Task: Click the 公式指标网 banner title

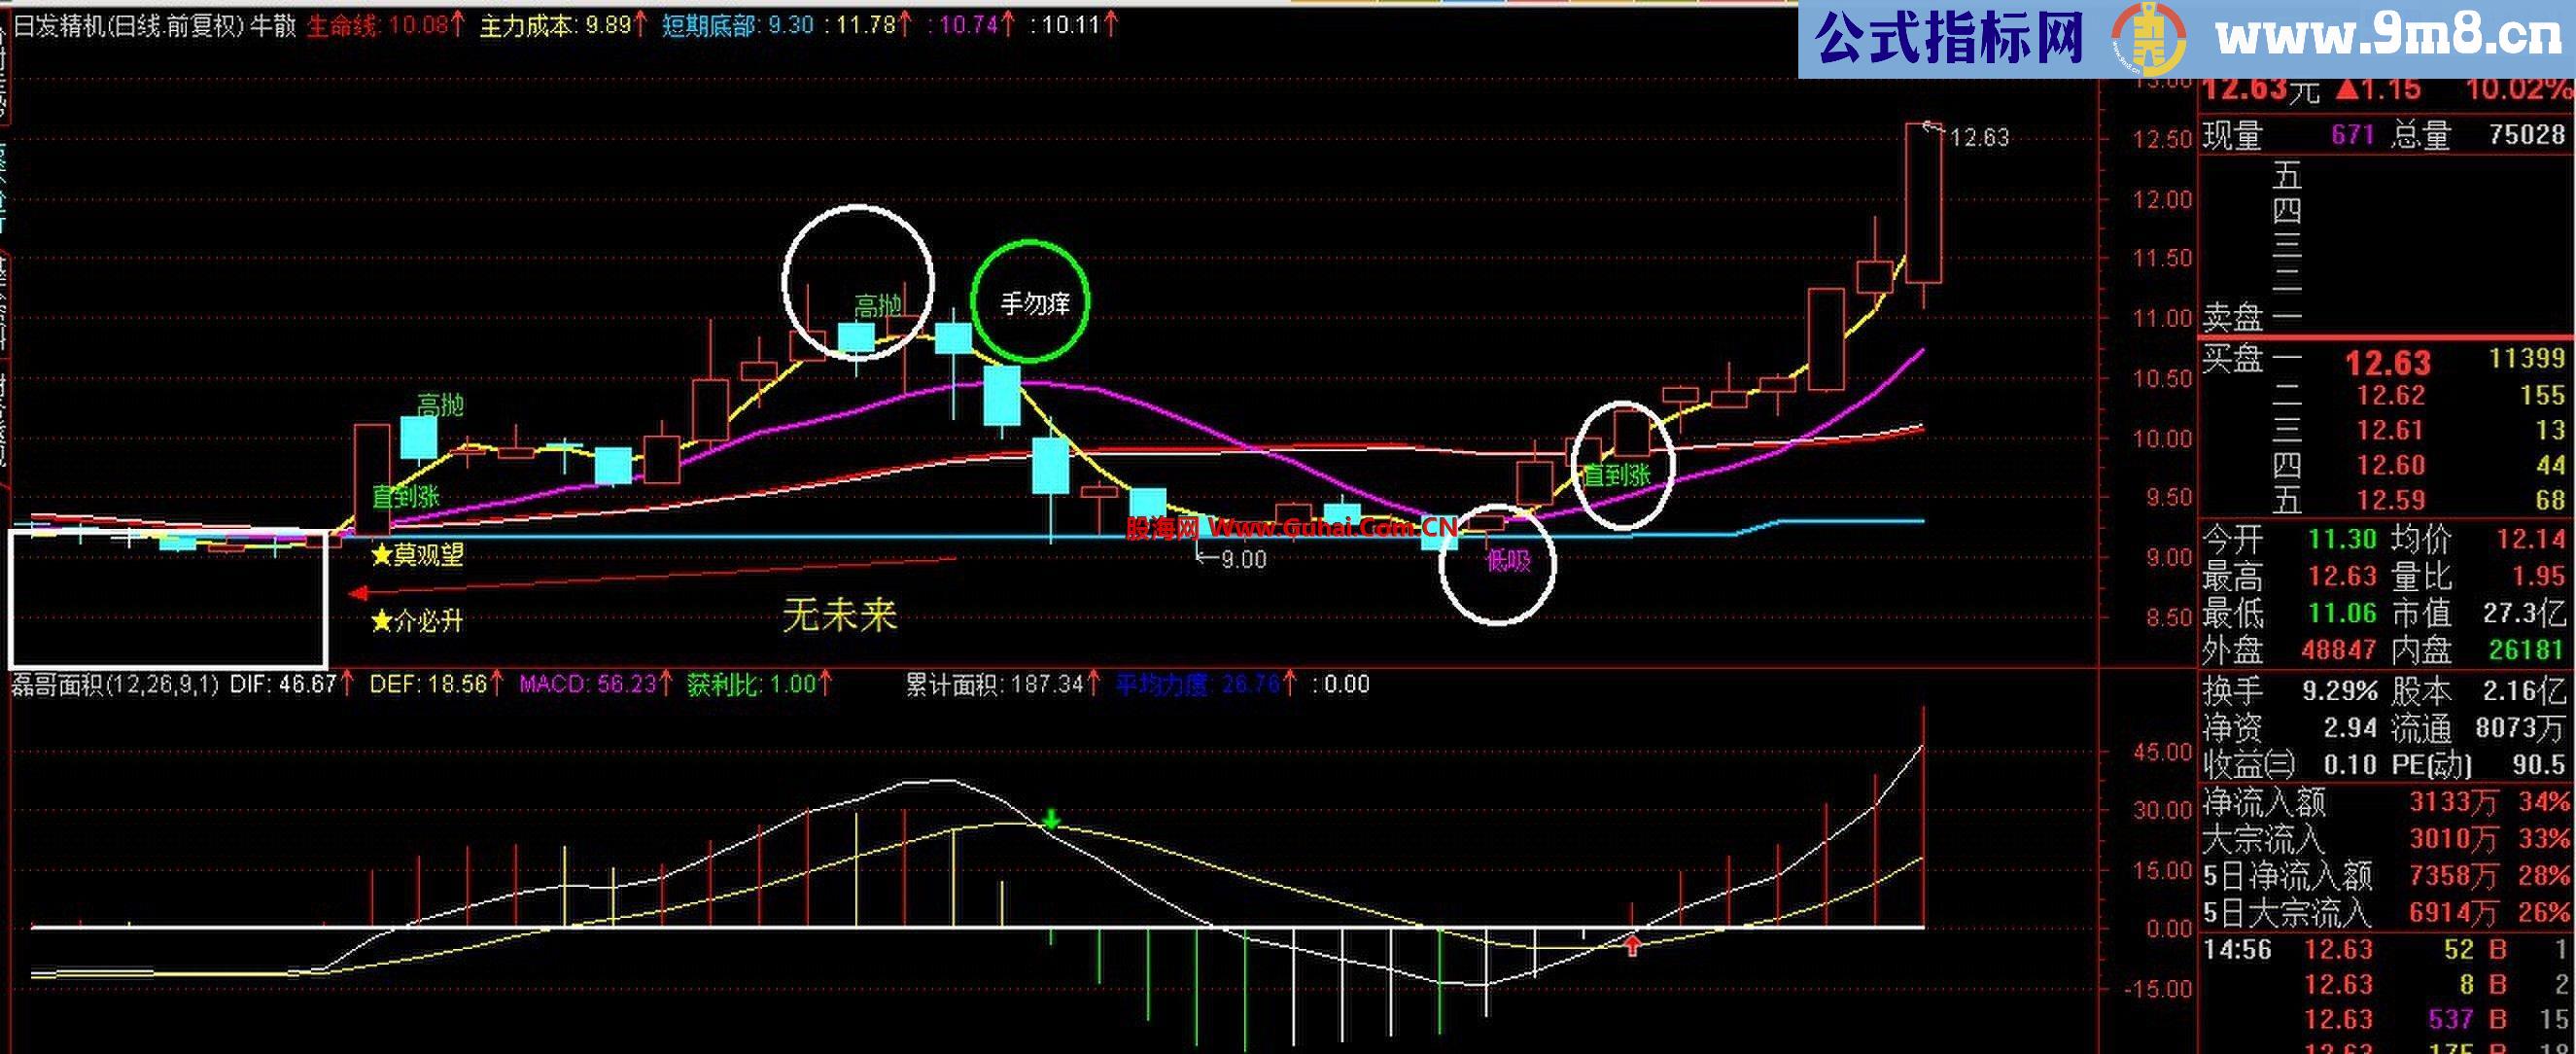Action: tap(1948, 38)
